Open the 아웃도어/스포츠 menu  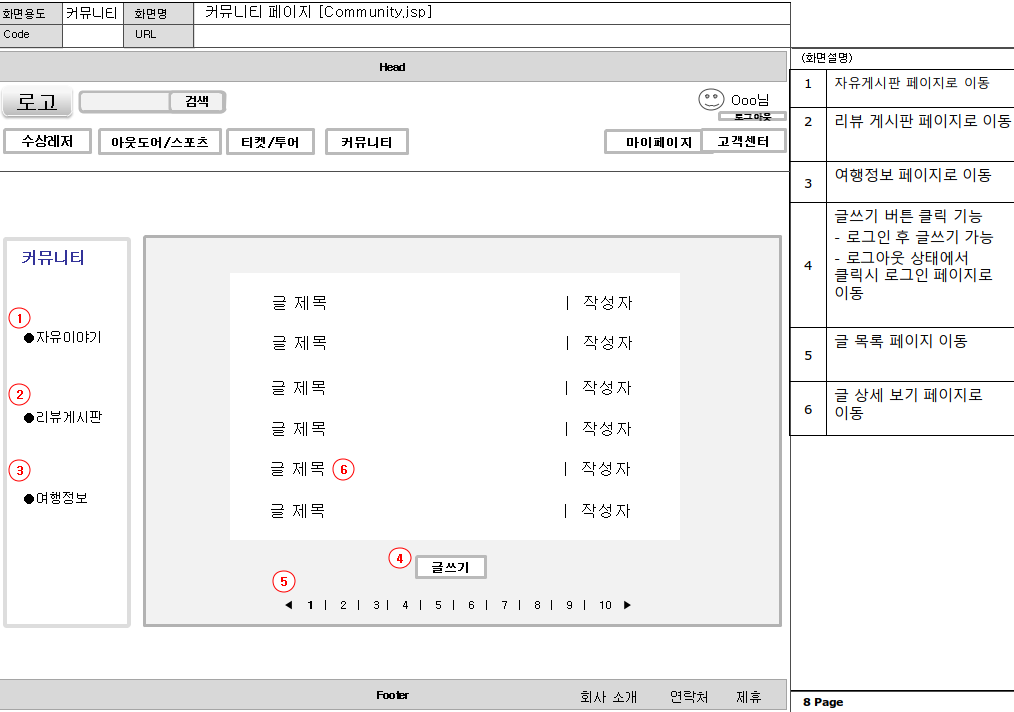click(160, 142)
